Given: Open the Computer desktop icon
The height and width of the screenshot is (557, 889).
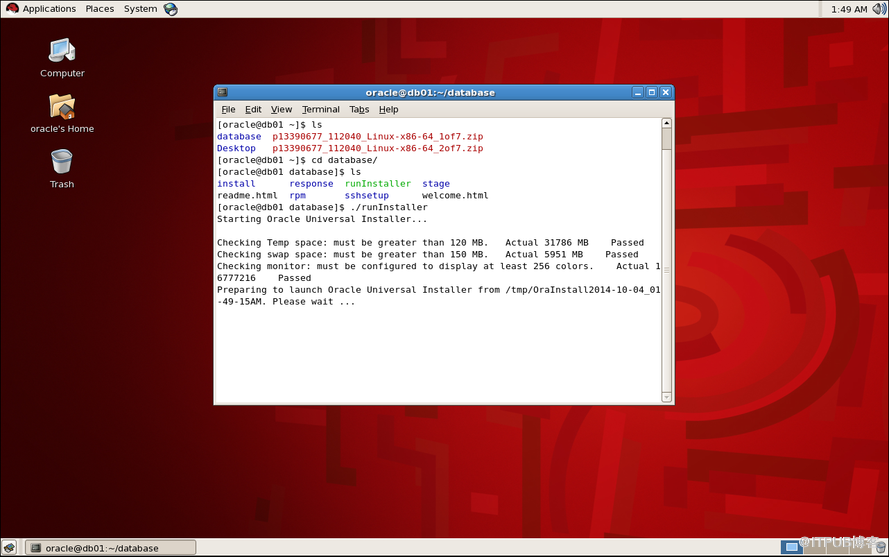Looking at the screenshot, I should point(62,57).
